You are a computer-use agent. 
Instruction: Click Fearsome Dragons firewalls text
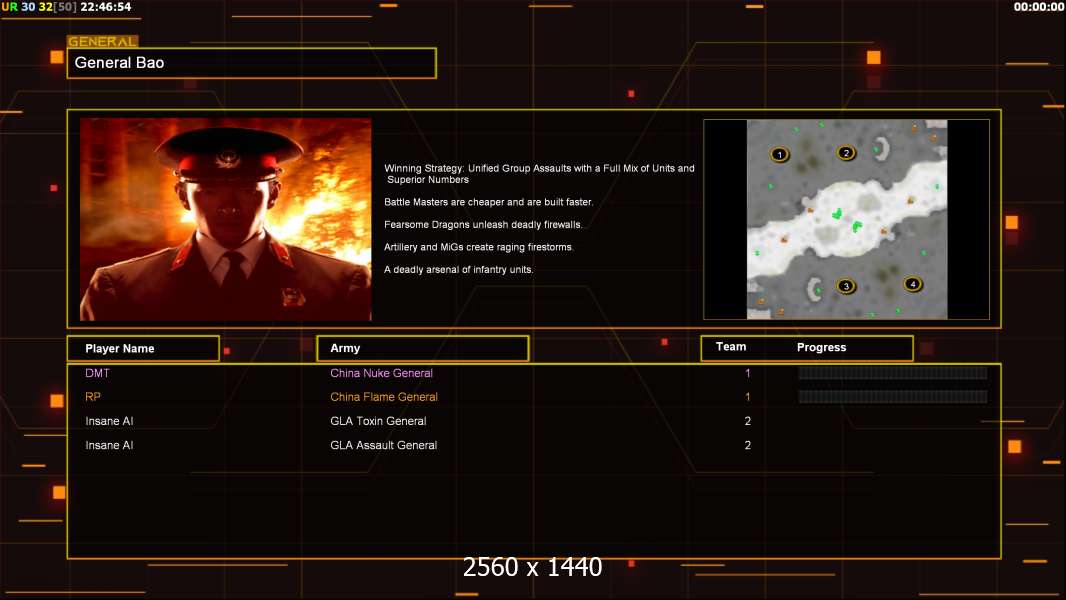tap(483, 224)
